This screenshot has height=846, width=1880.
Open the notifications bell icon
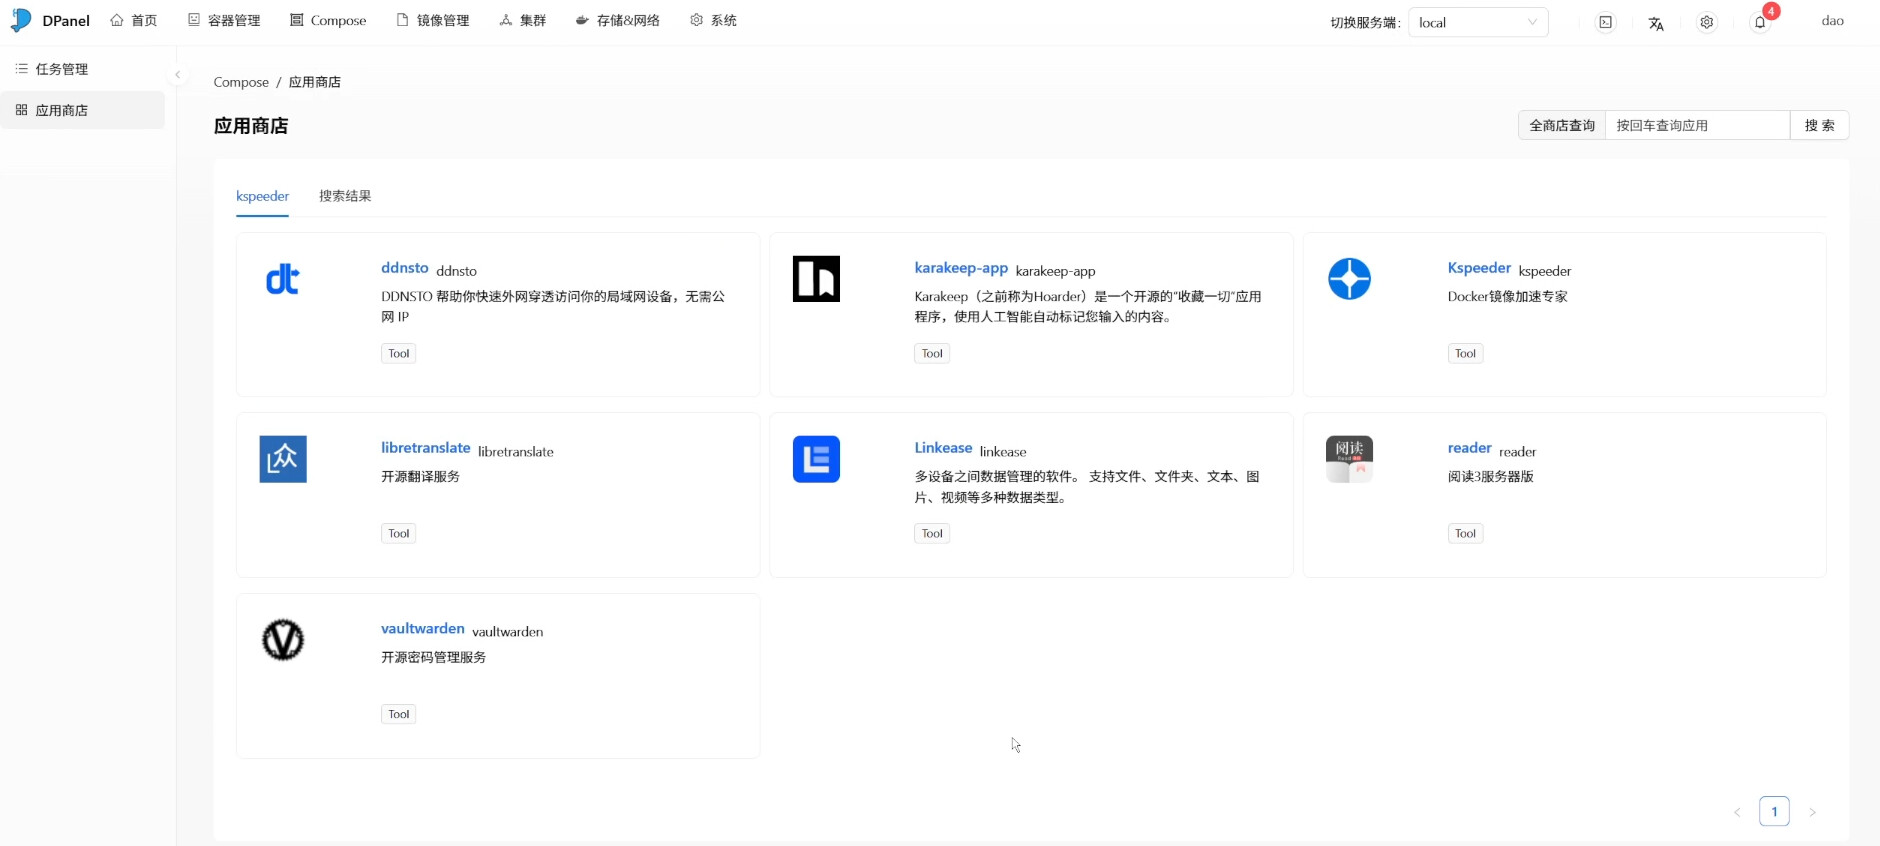point(1760,22)
